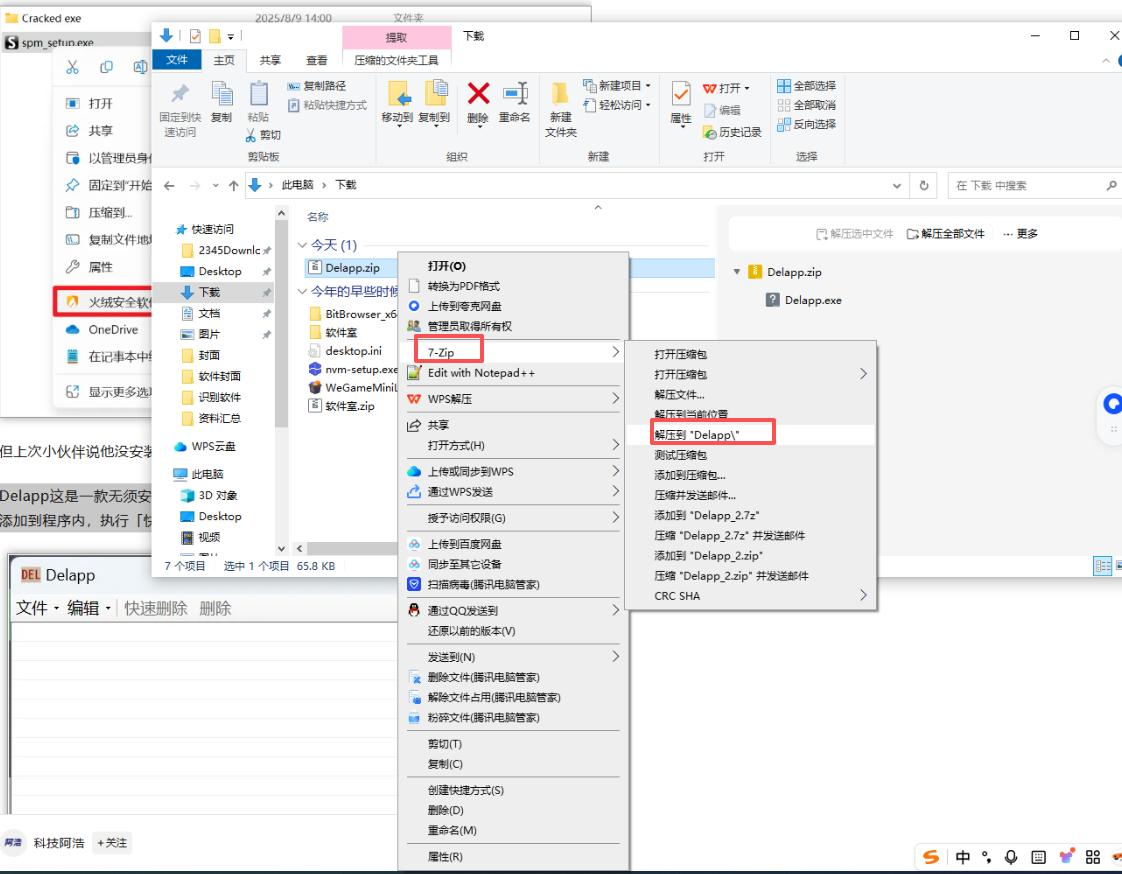
Task: Open the address bar history dropdown
Action: coord(897,185)
